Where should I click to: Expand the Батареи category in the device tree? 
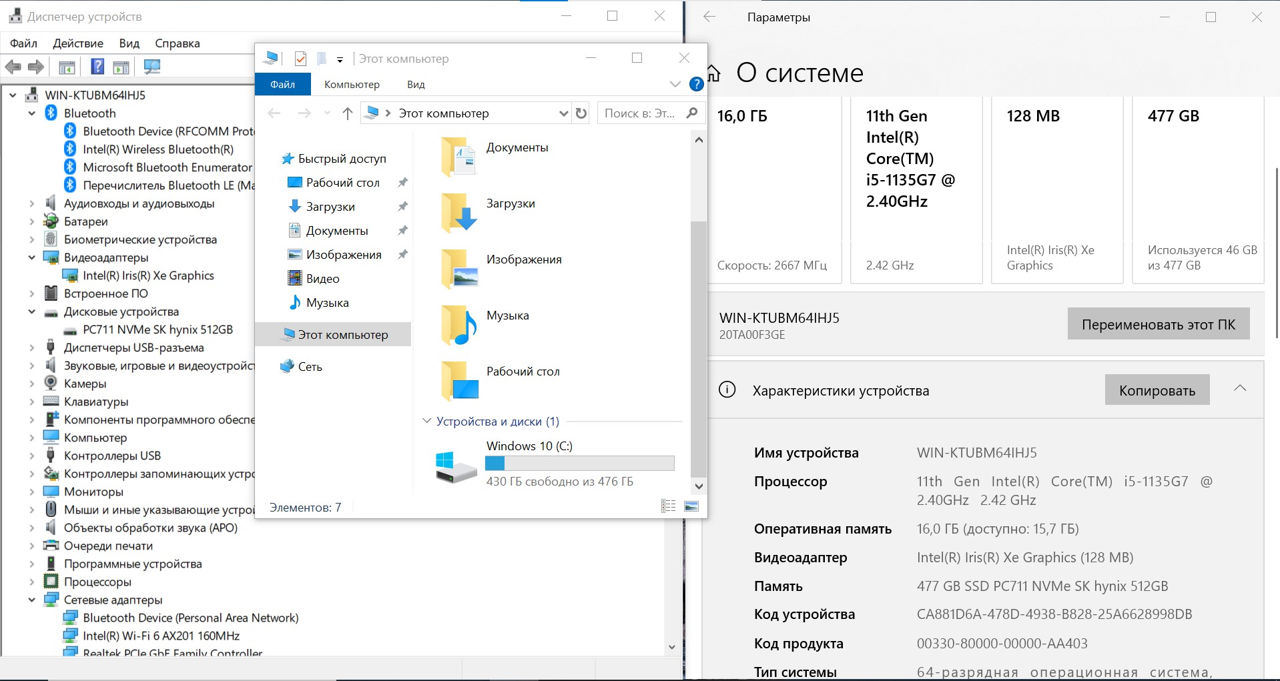(x=32, y=222)
